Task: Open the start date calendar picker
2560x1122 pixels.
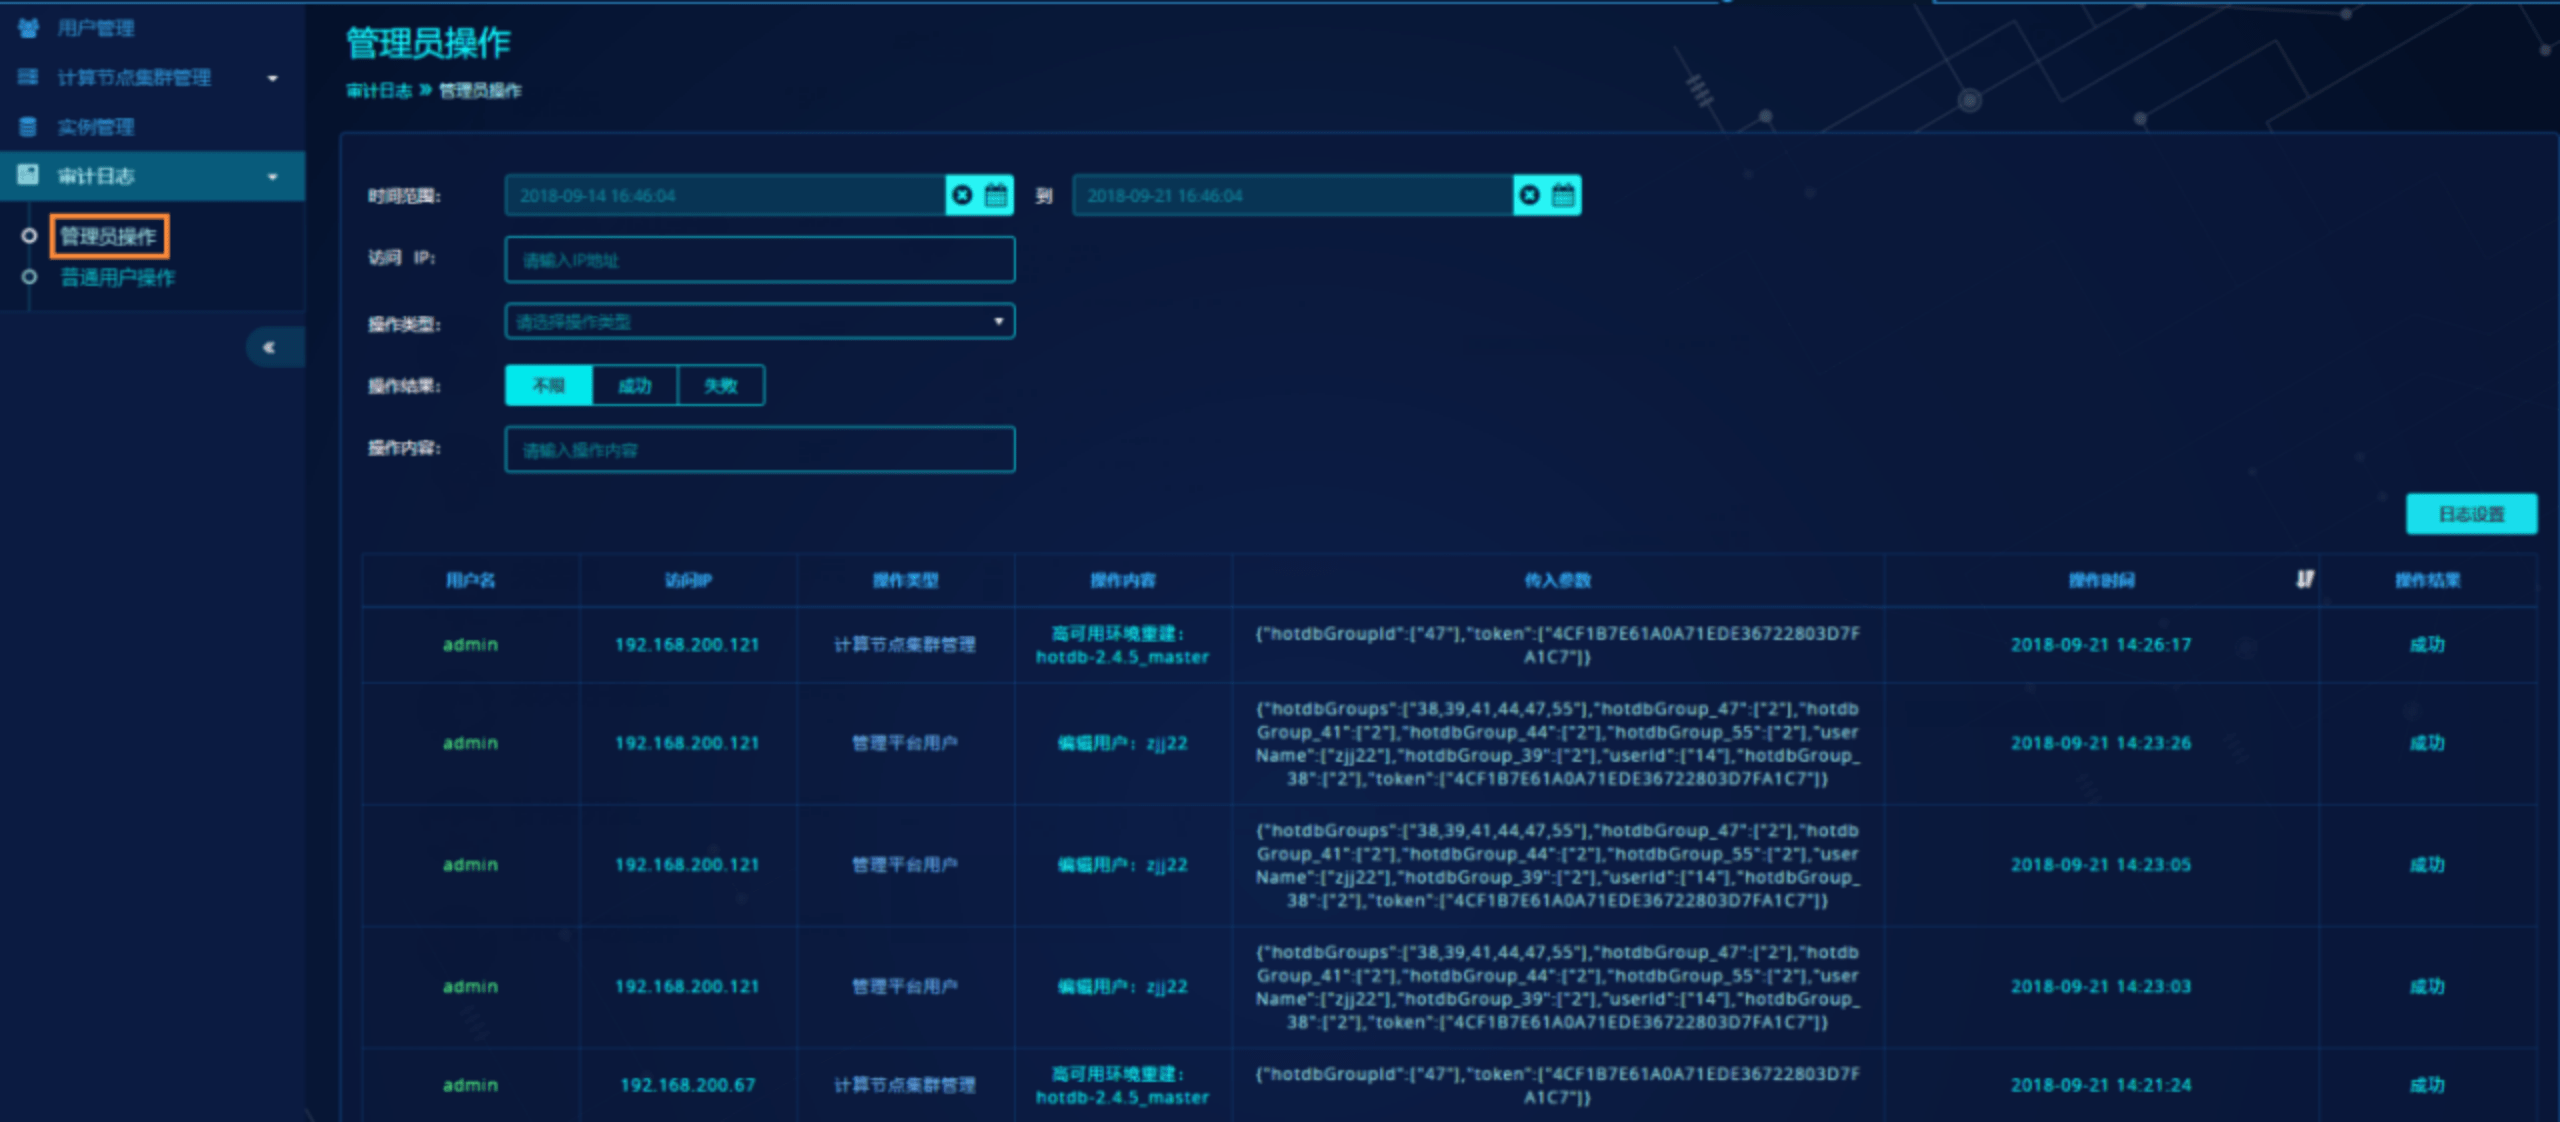Action: pos(996,195)
